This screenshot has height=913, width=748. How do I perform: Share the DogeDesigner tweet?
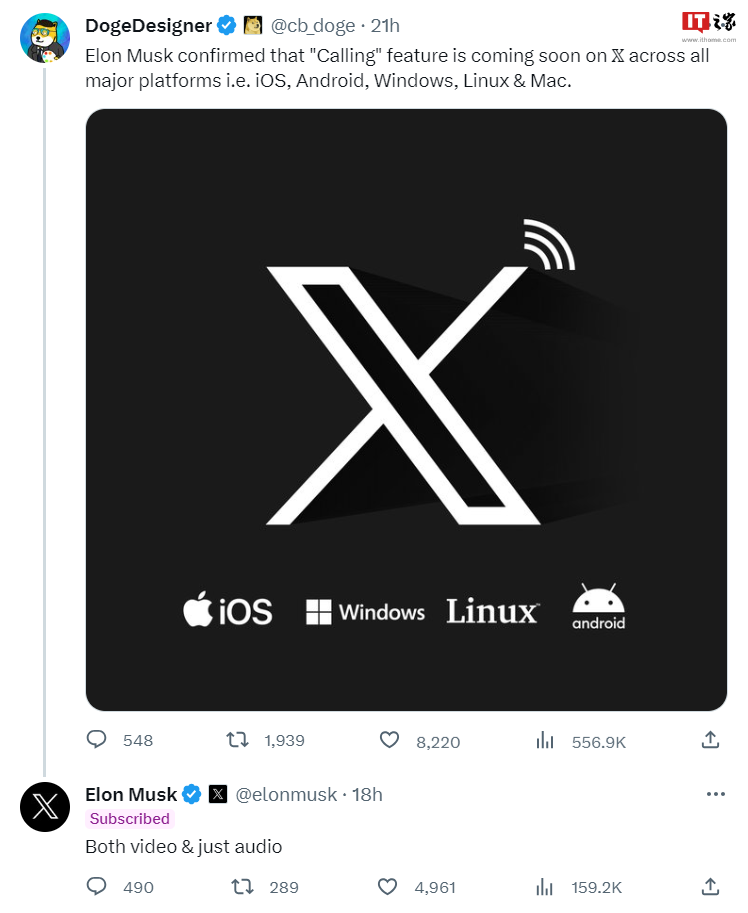710,740
